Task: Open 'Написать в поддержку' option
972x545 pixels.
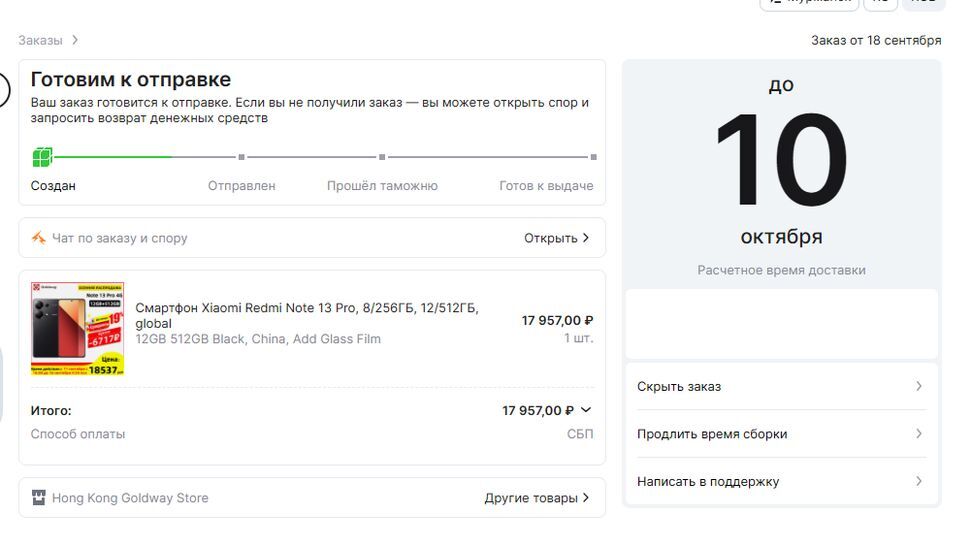Action: (708, 481)
